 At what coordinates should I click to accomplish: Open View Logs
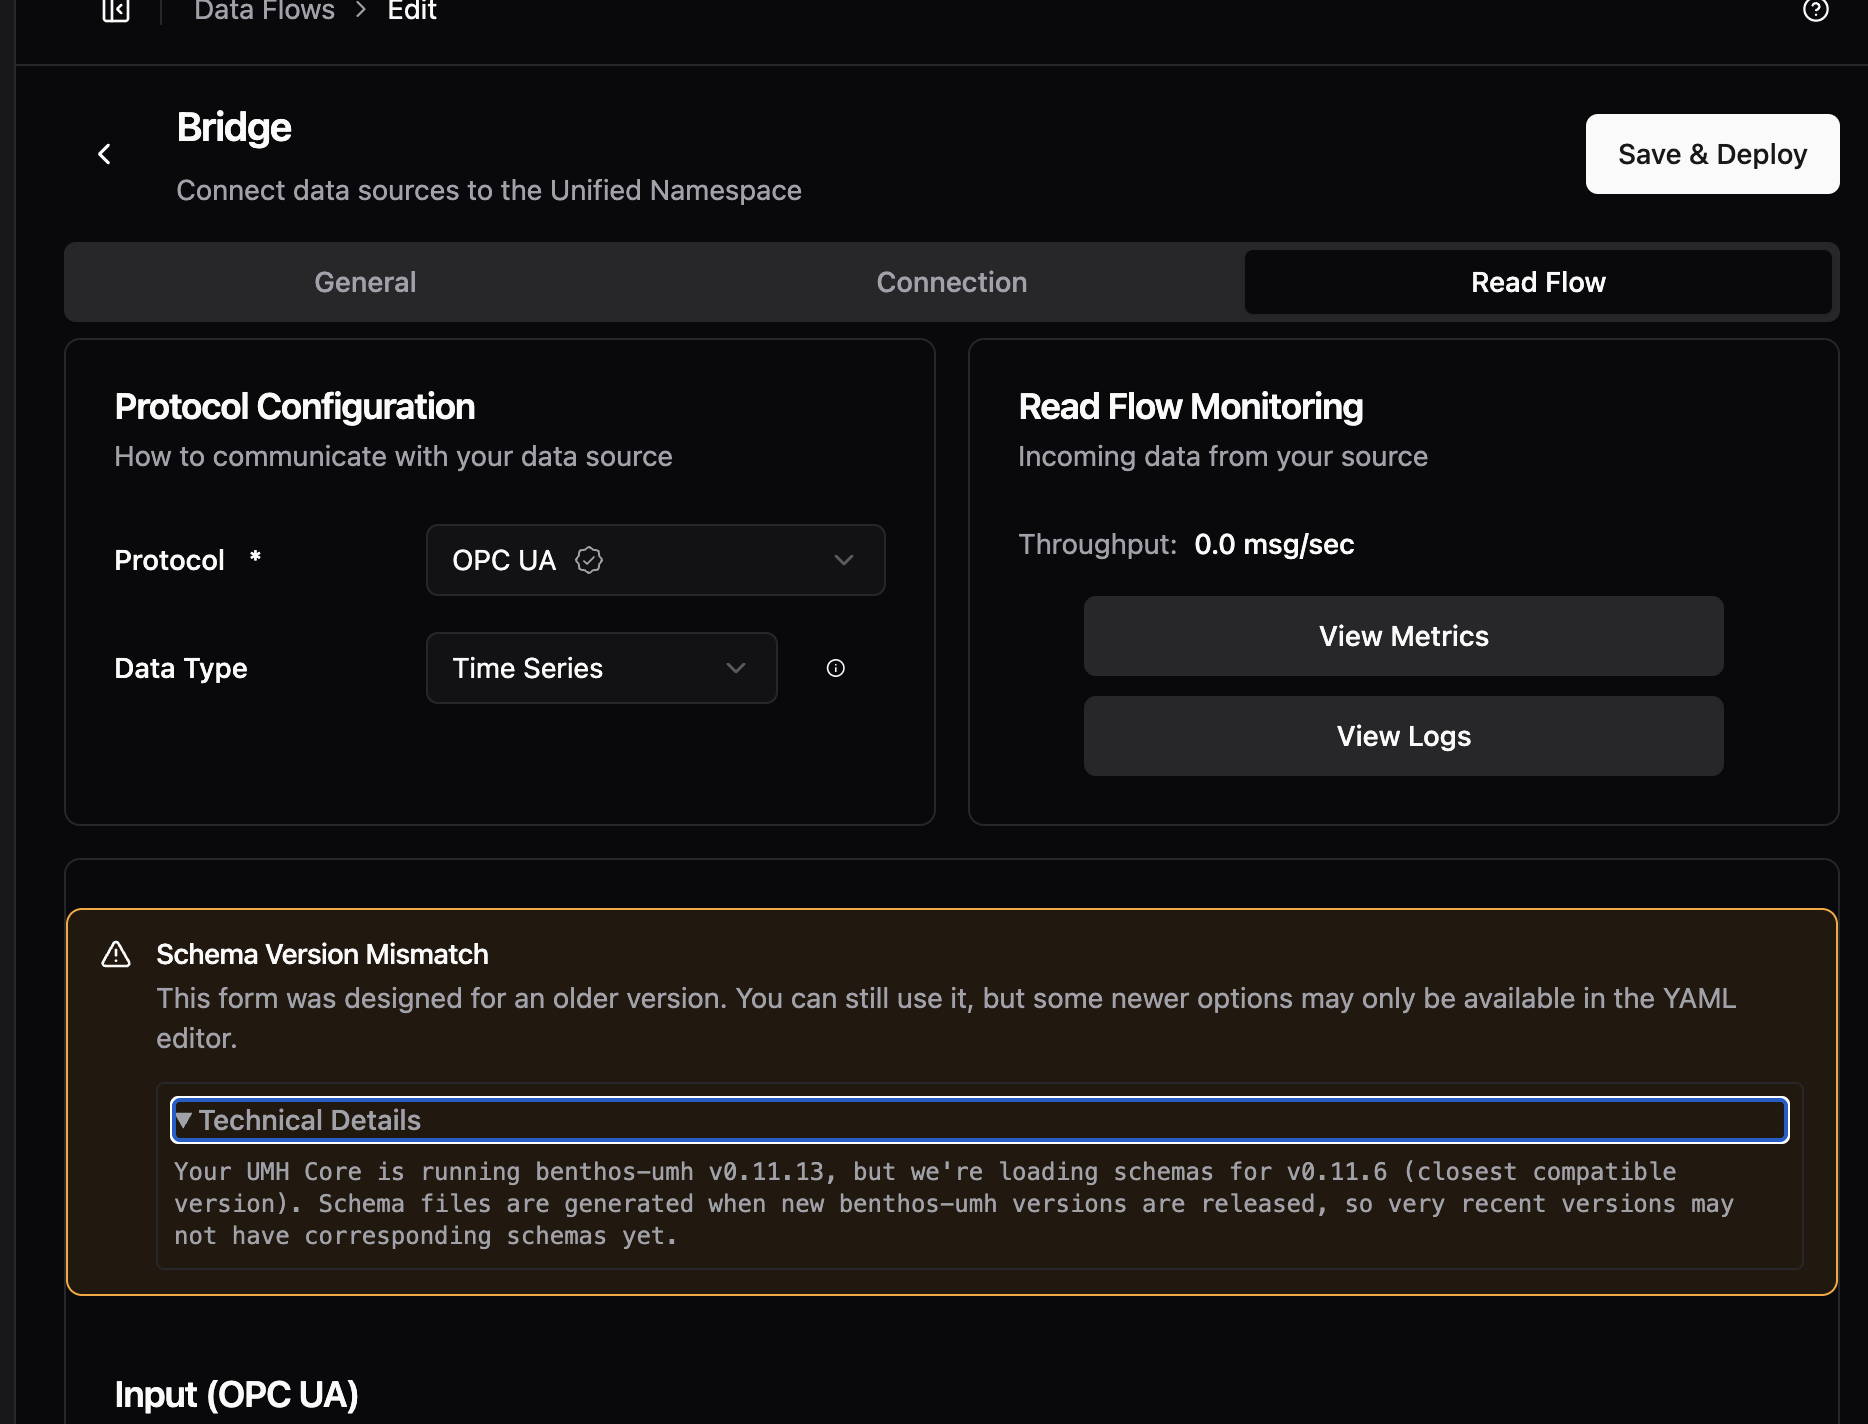point(1403,736)
